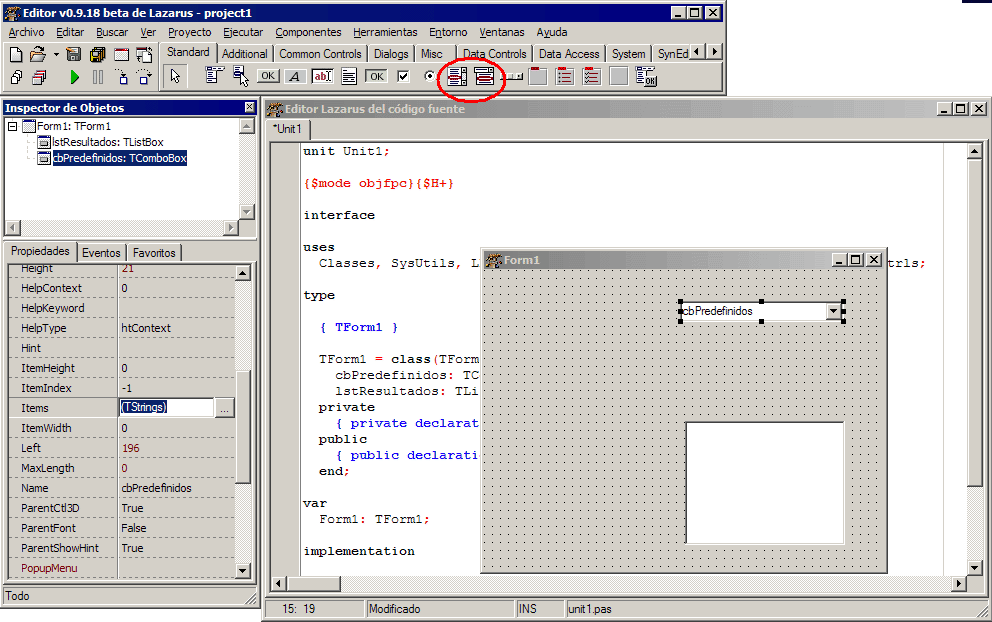This screenshot has width=992, height=622.
Task: Select the TComboBox component icon
Action: (484, 76)
